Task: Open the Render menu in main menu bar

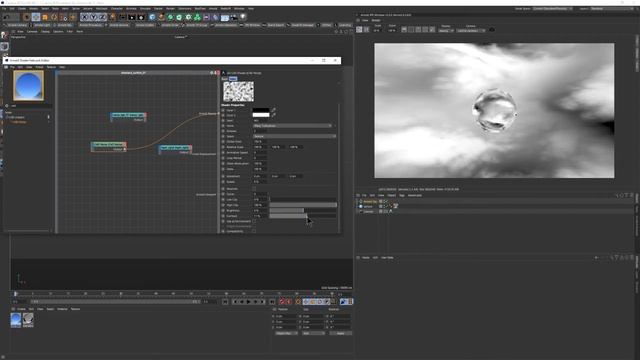Action: (x=170, y=8)
